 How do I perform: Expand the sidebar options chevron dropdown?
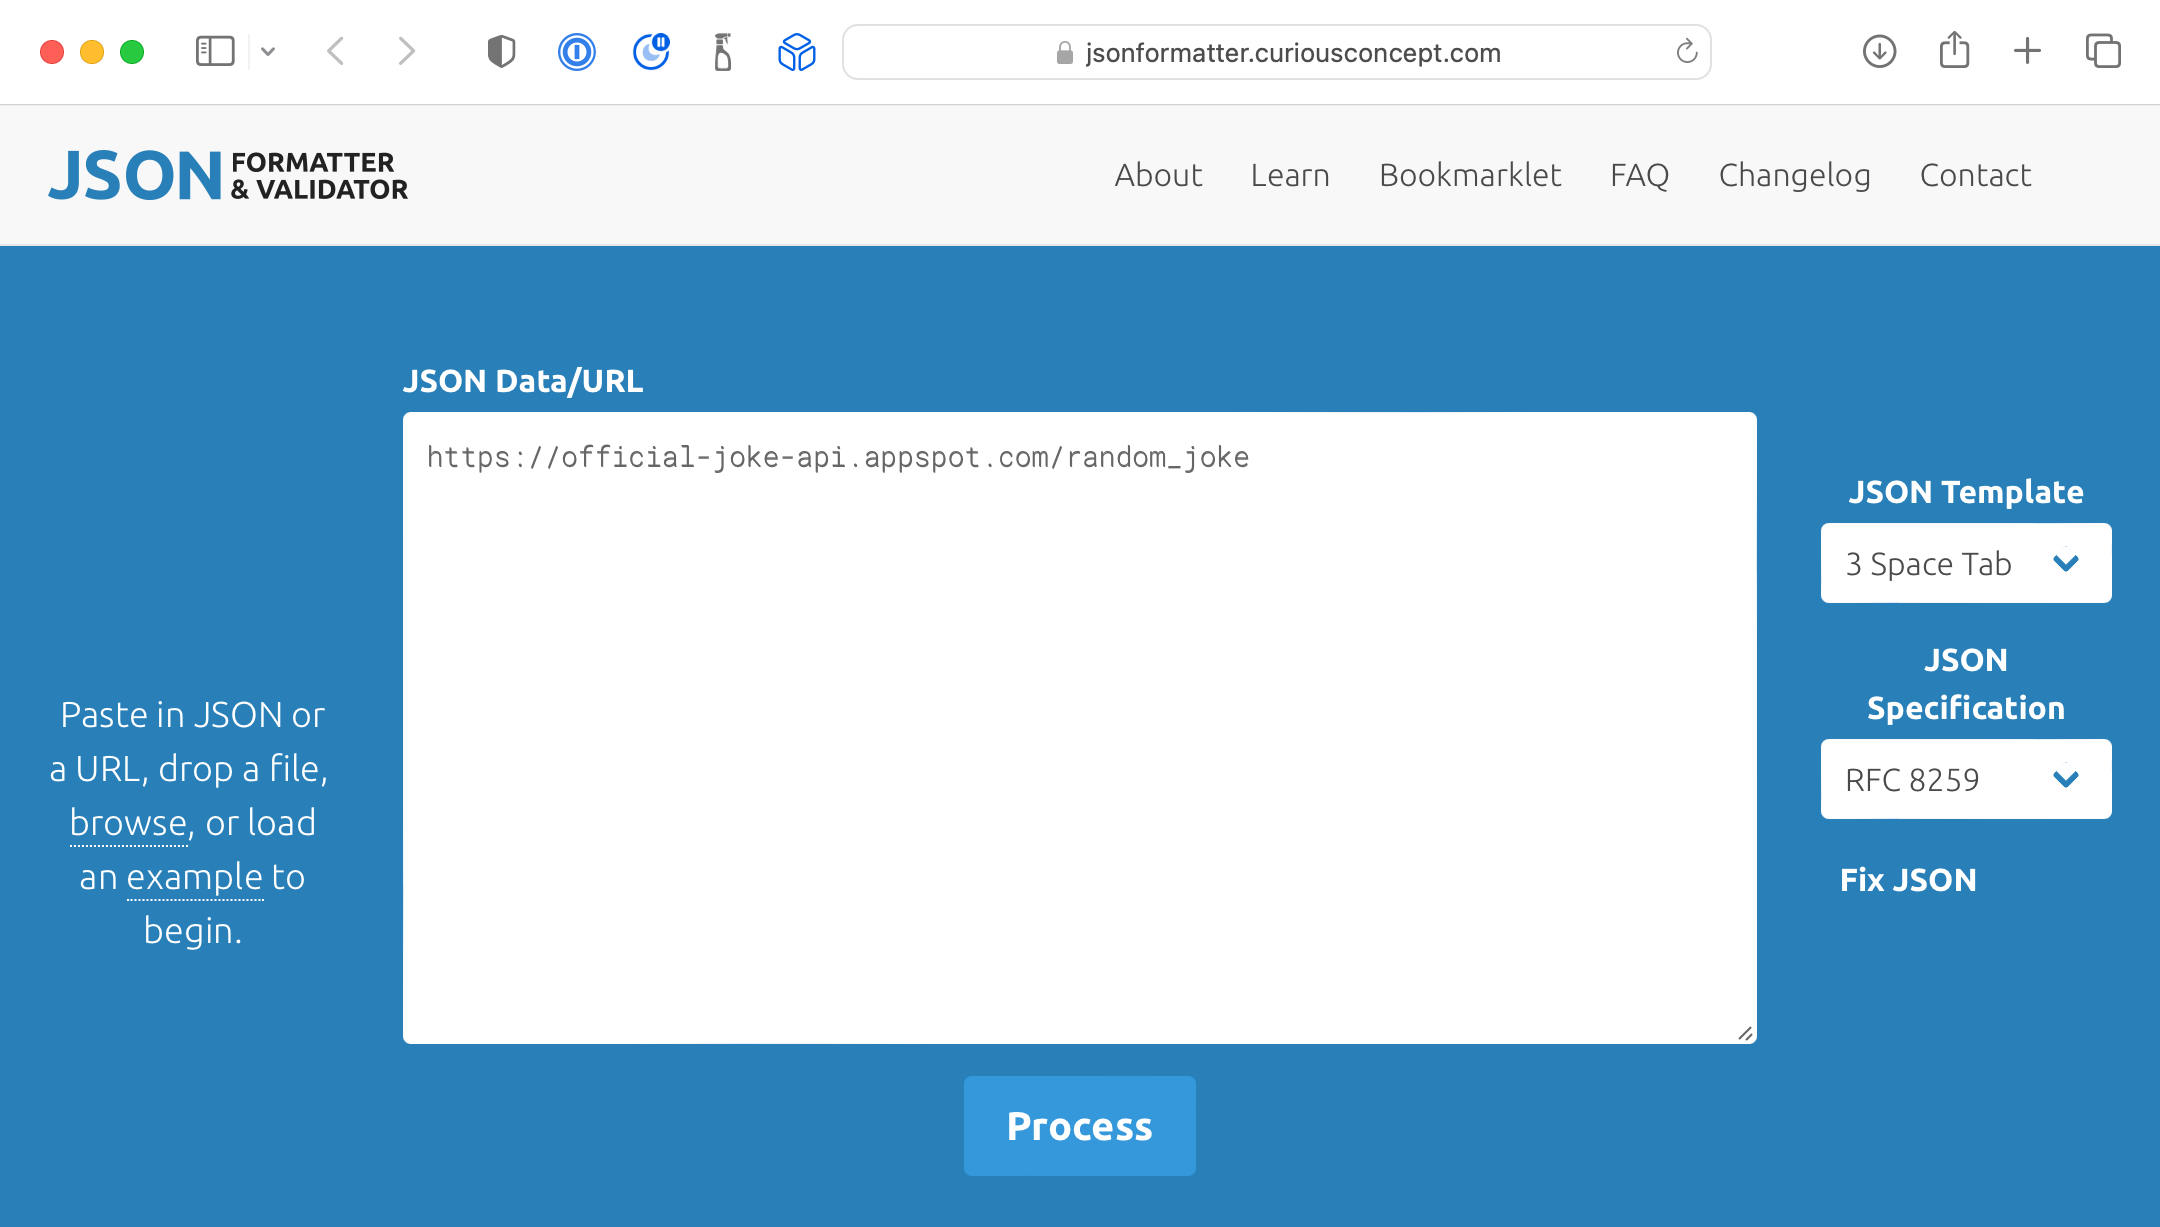pos(268,51)
